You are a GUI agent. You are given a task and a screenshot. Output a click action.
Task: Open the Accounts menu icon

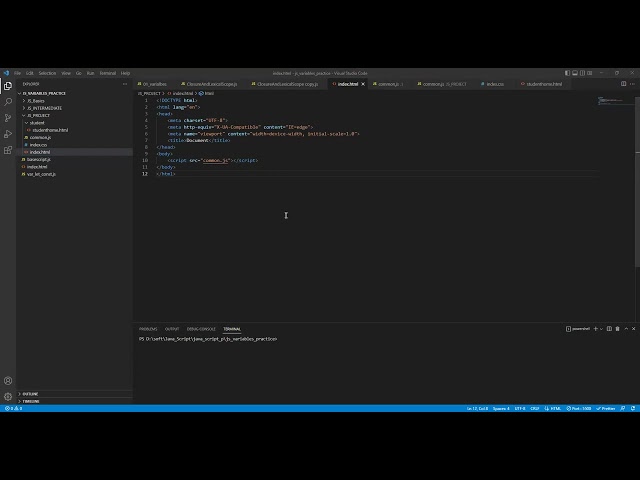click(x=8, y=381)
